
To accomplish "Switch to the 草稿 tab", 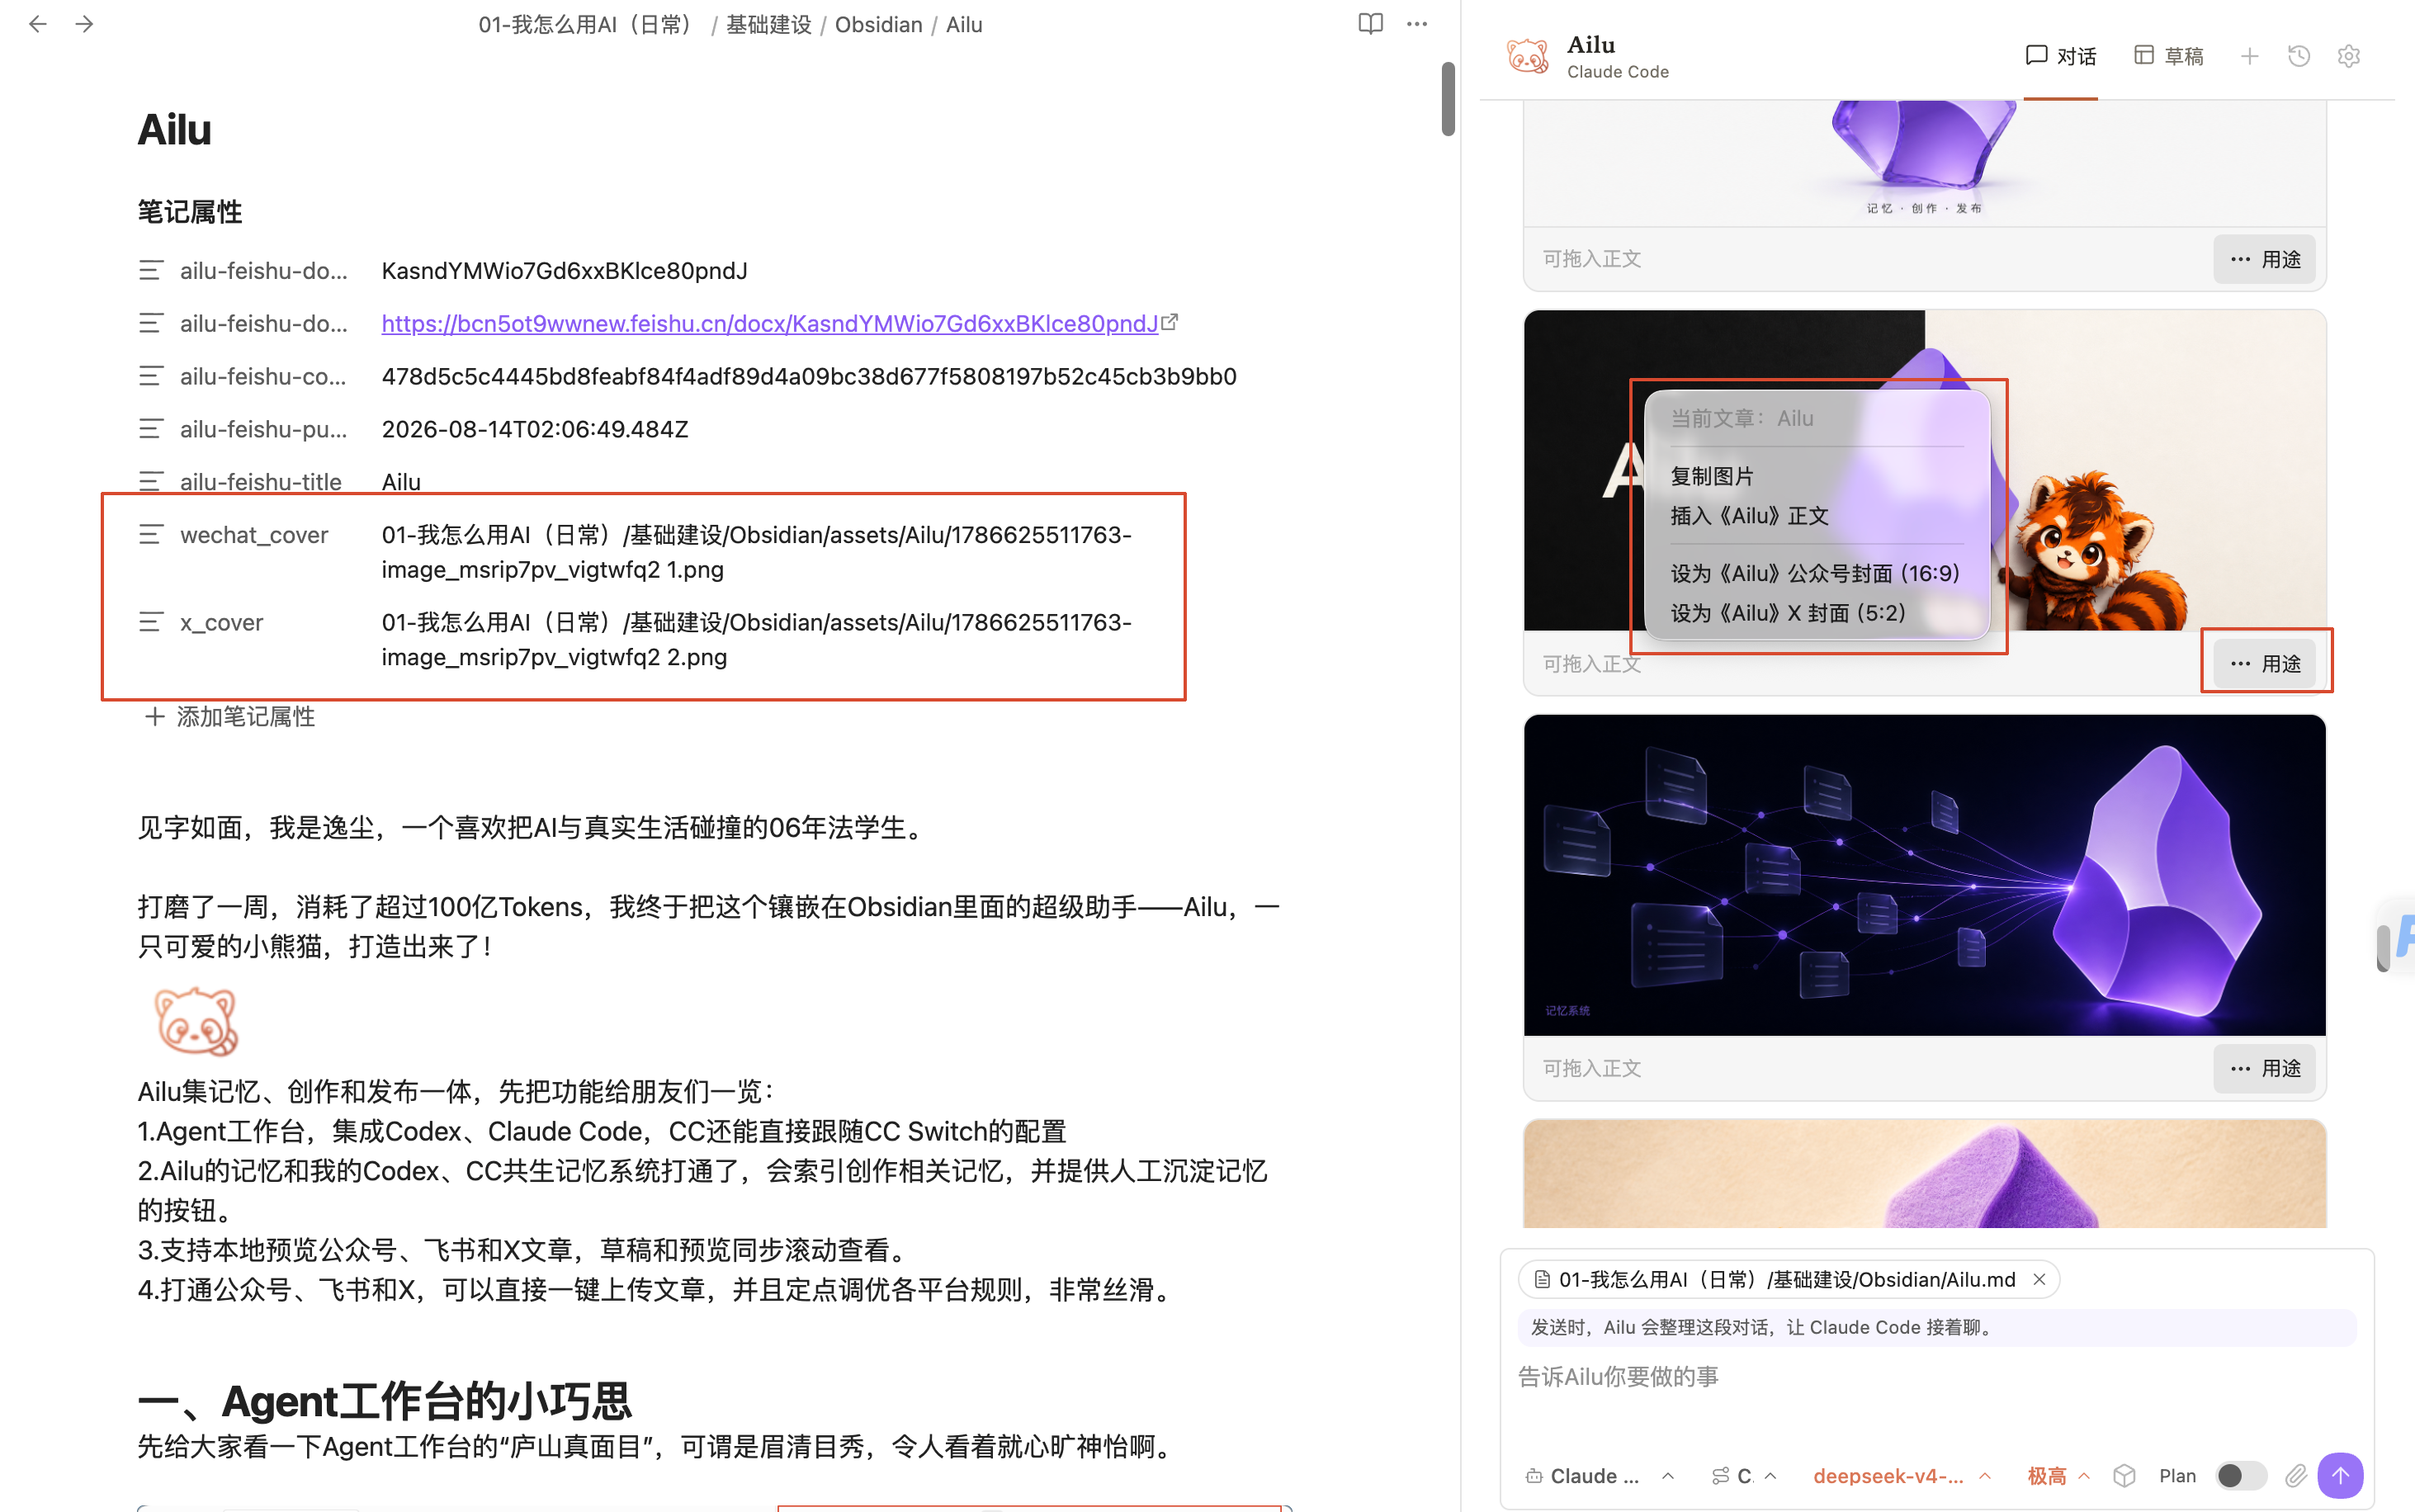I will point(2168,56).
